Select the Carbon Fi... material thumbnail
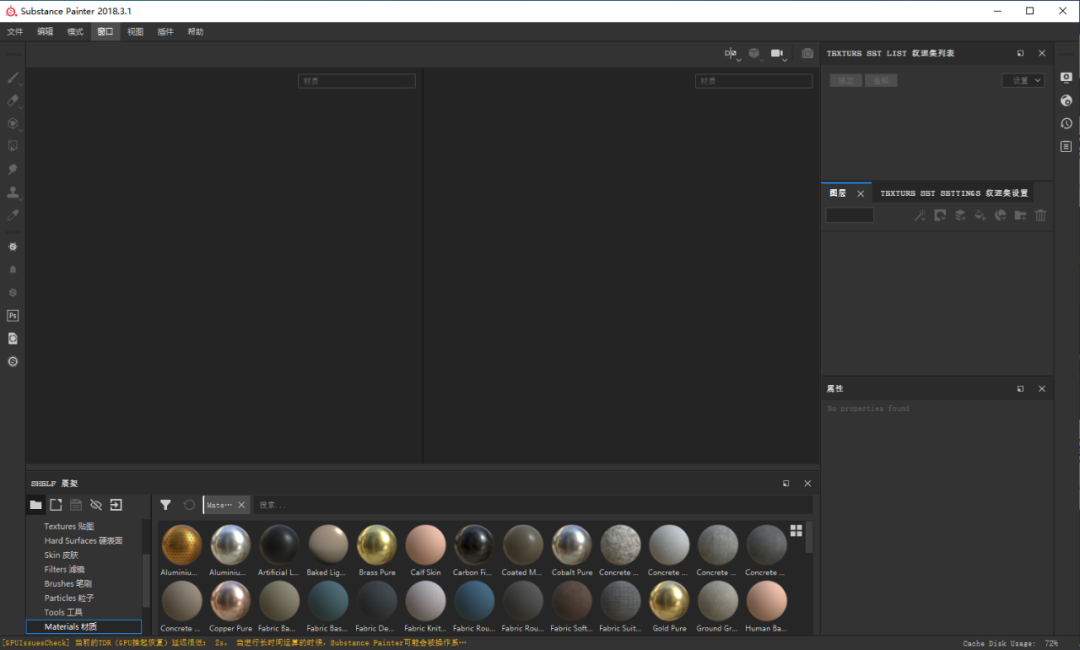 pos(474,550)
